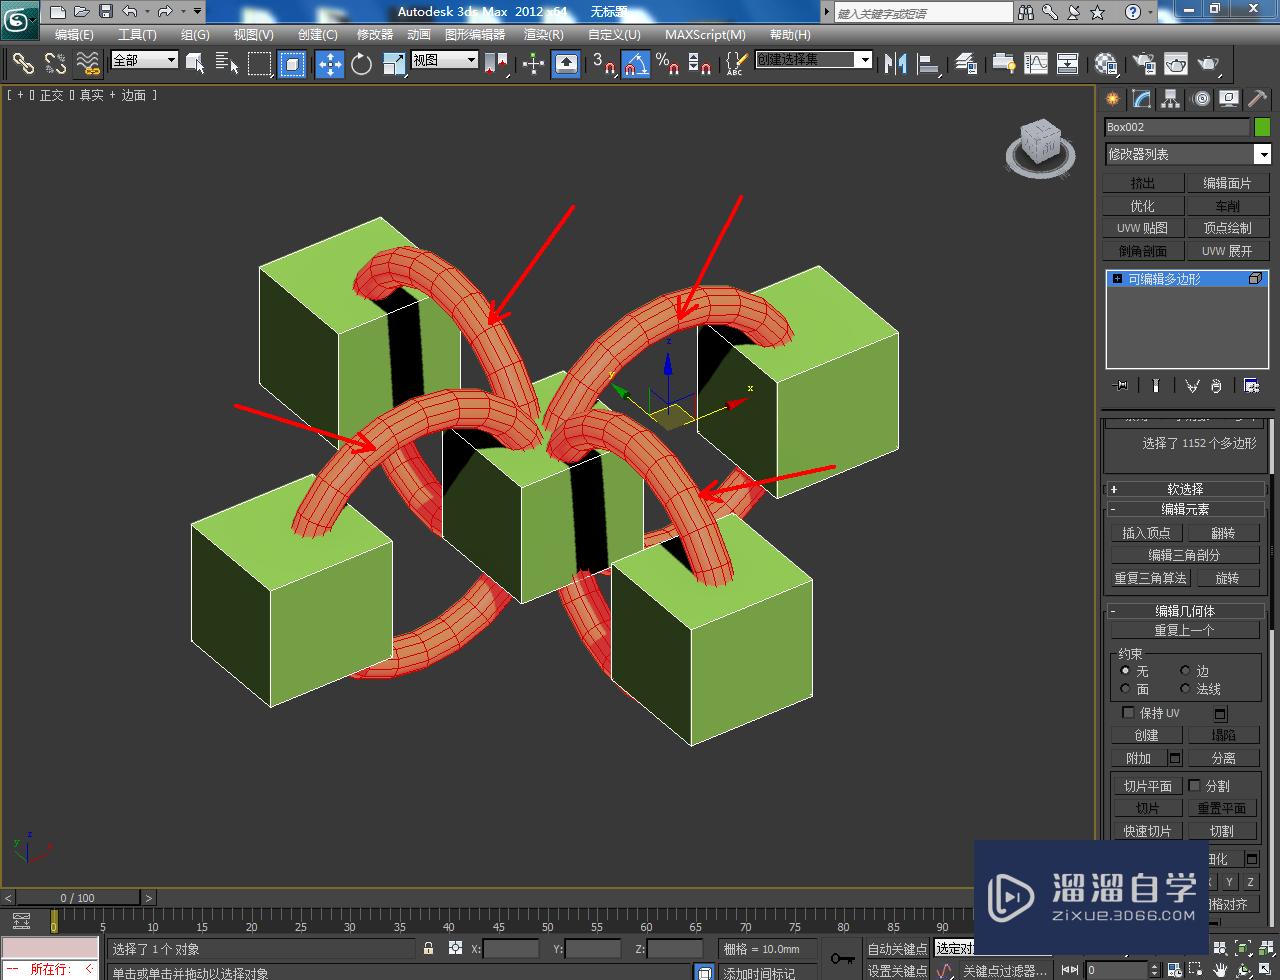Viewport: 1280px width, 980px height.
Task: Open Edit Named Selection Sets icon
Action: (735, 64)
